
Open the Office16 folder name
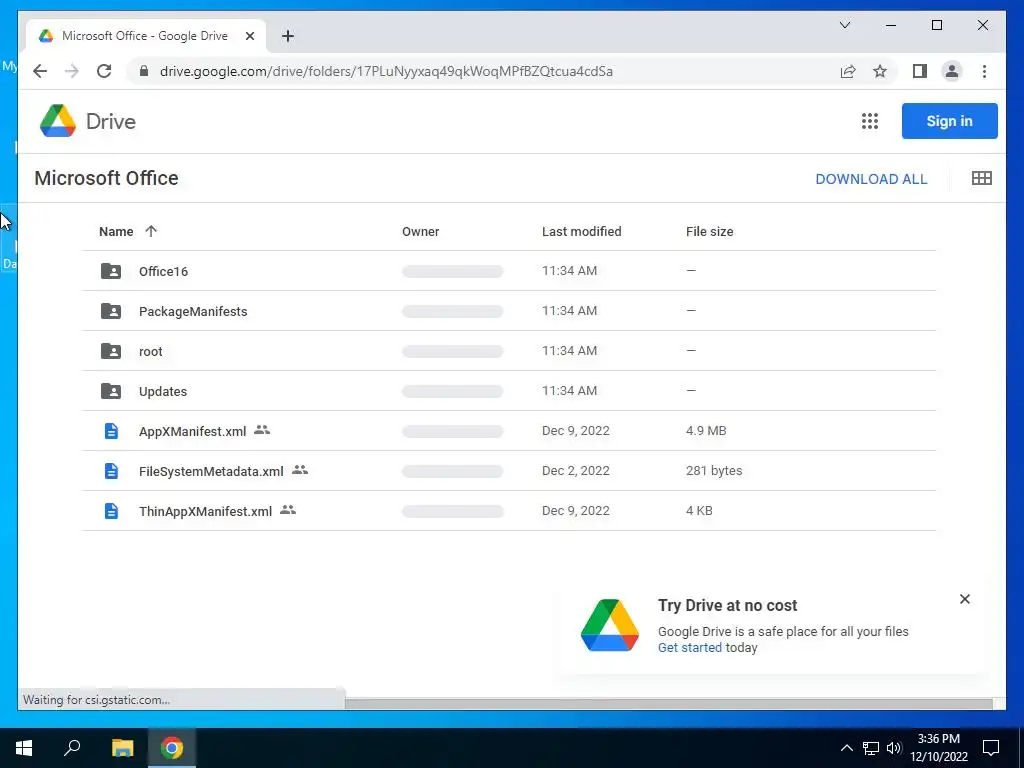(x=163, y=272)
